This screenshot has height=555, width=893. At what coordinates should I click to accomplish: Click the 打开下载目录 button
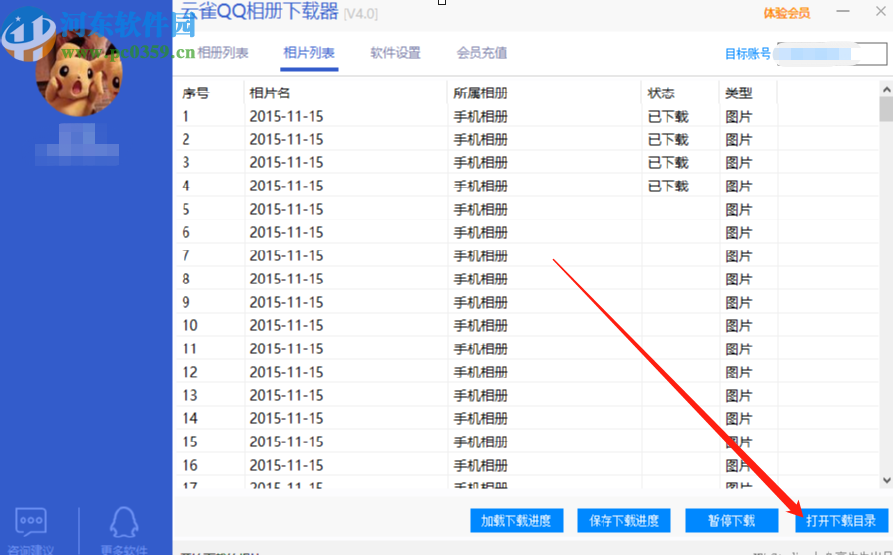click(x=842, y=520)
